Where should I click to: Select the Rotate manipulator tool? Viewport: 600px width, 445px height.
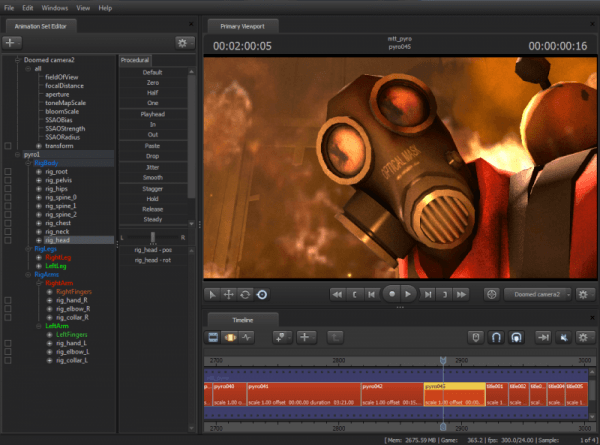point(245,294)
